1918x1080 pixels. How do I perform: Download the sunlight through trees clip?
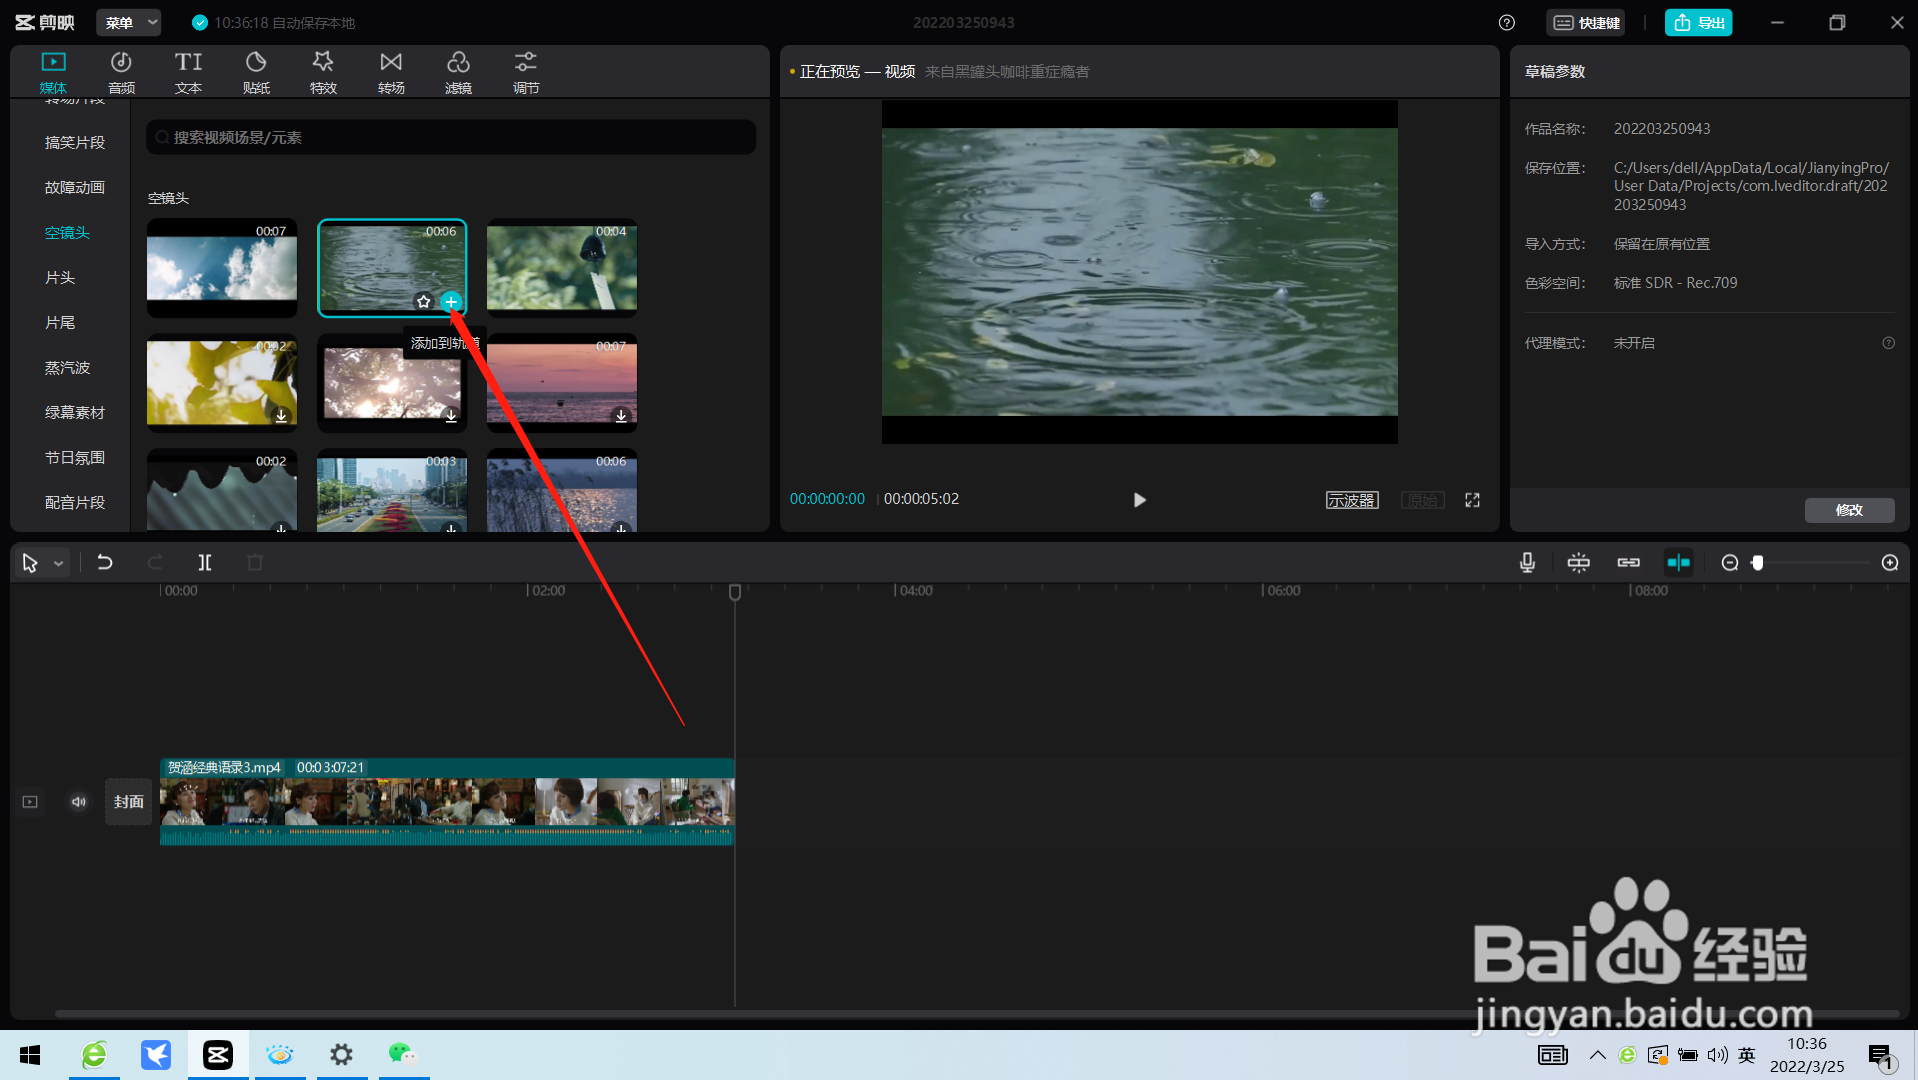point(451,415)
